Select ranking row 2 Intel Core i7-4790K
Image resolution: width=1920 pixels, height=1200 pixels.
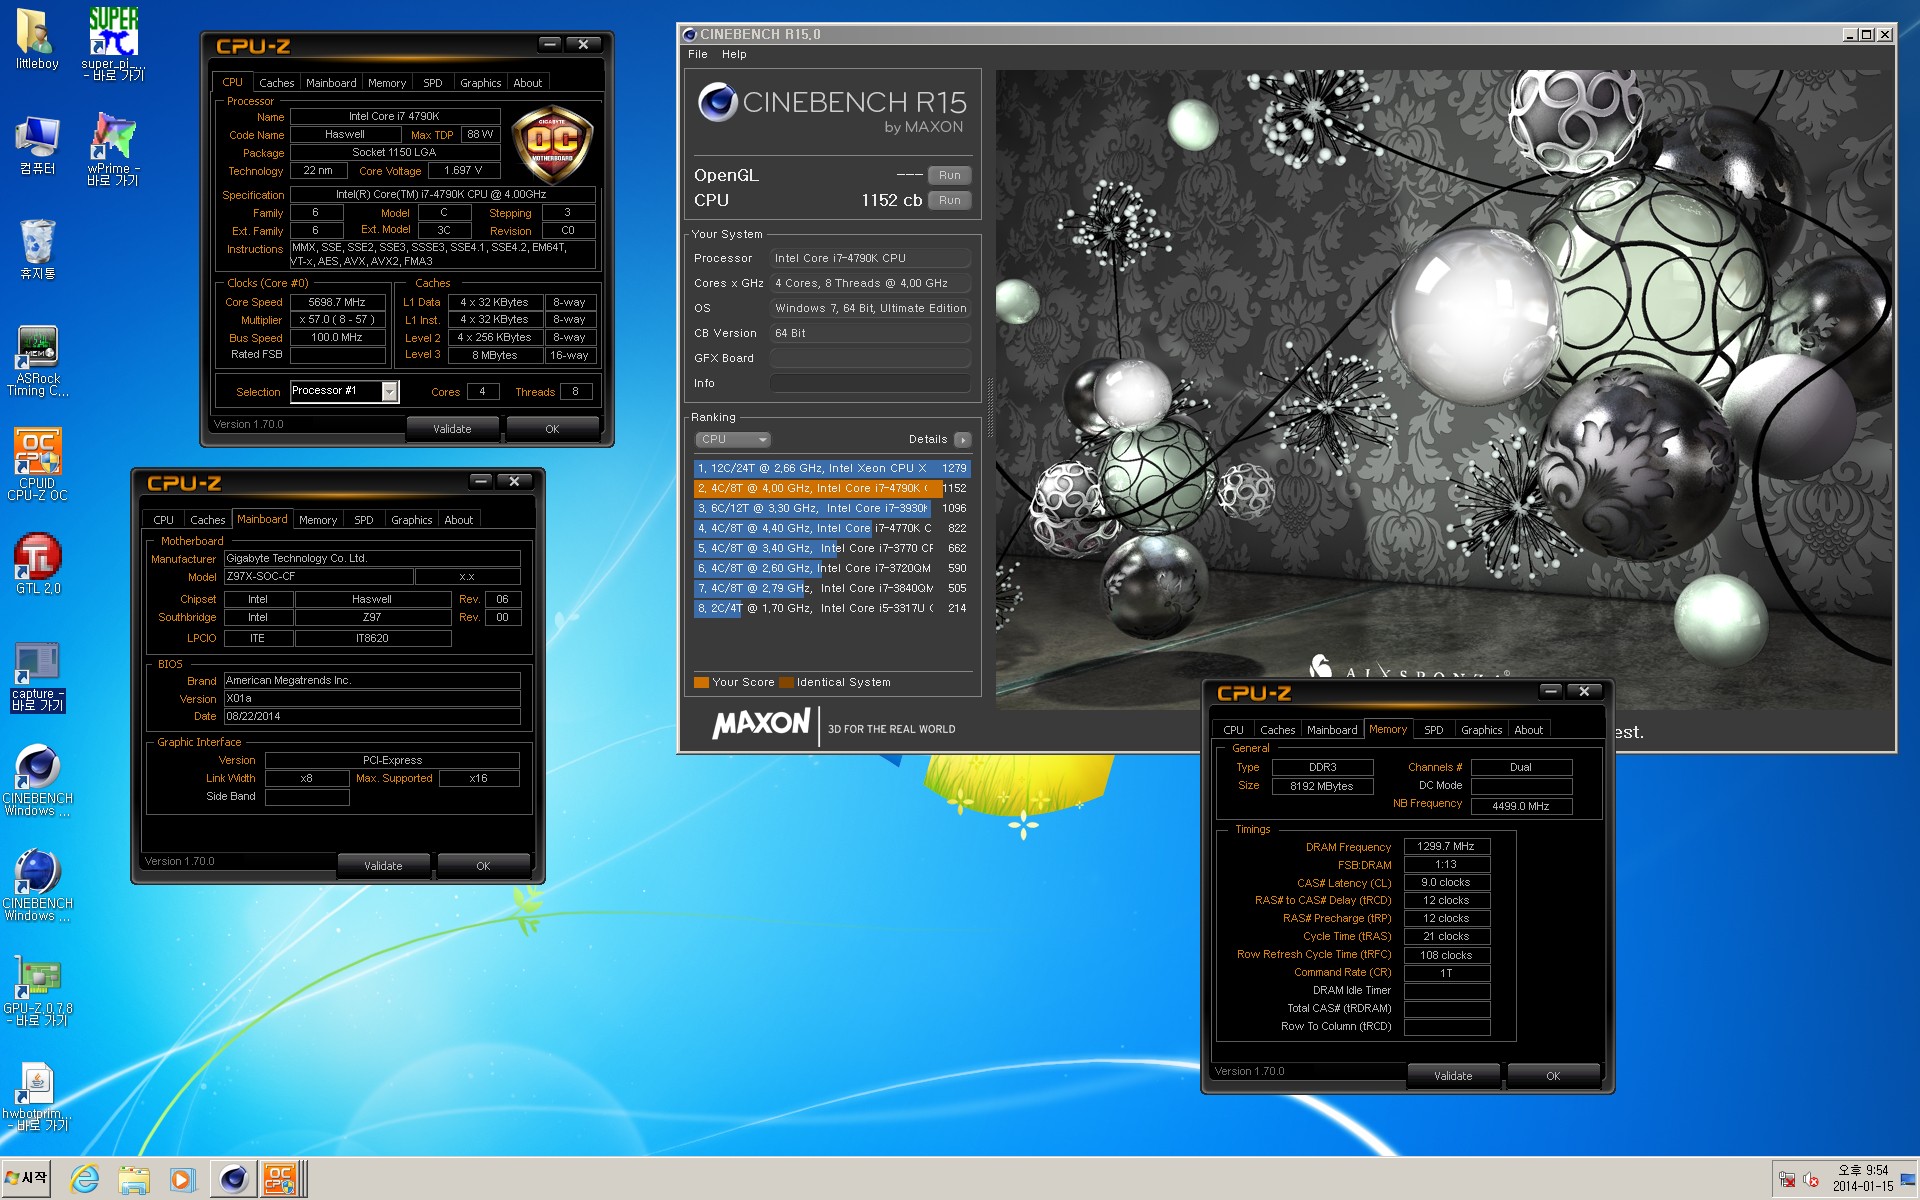832,488
